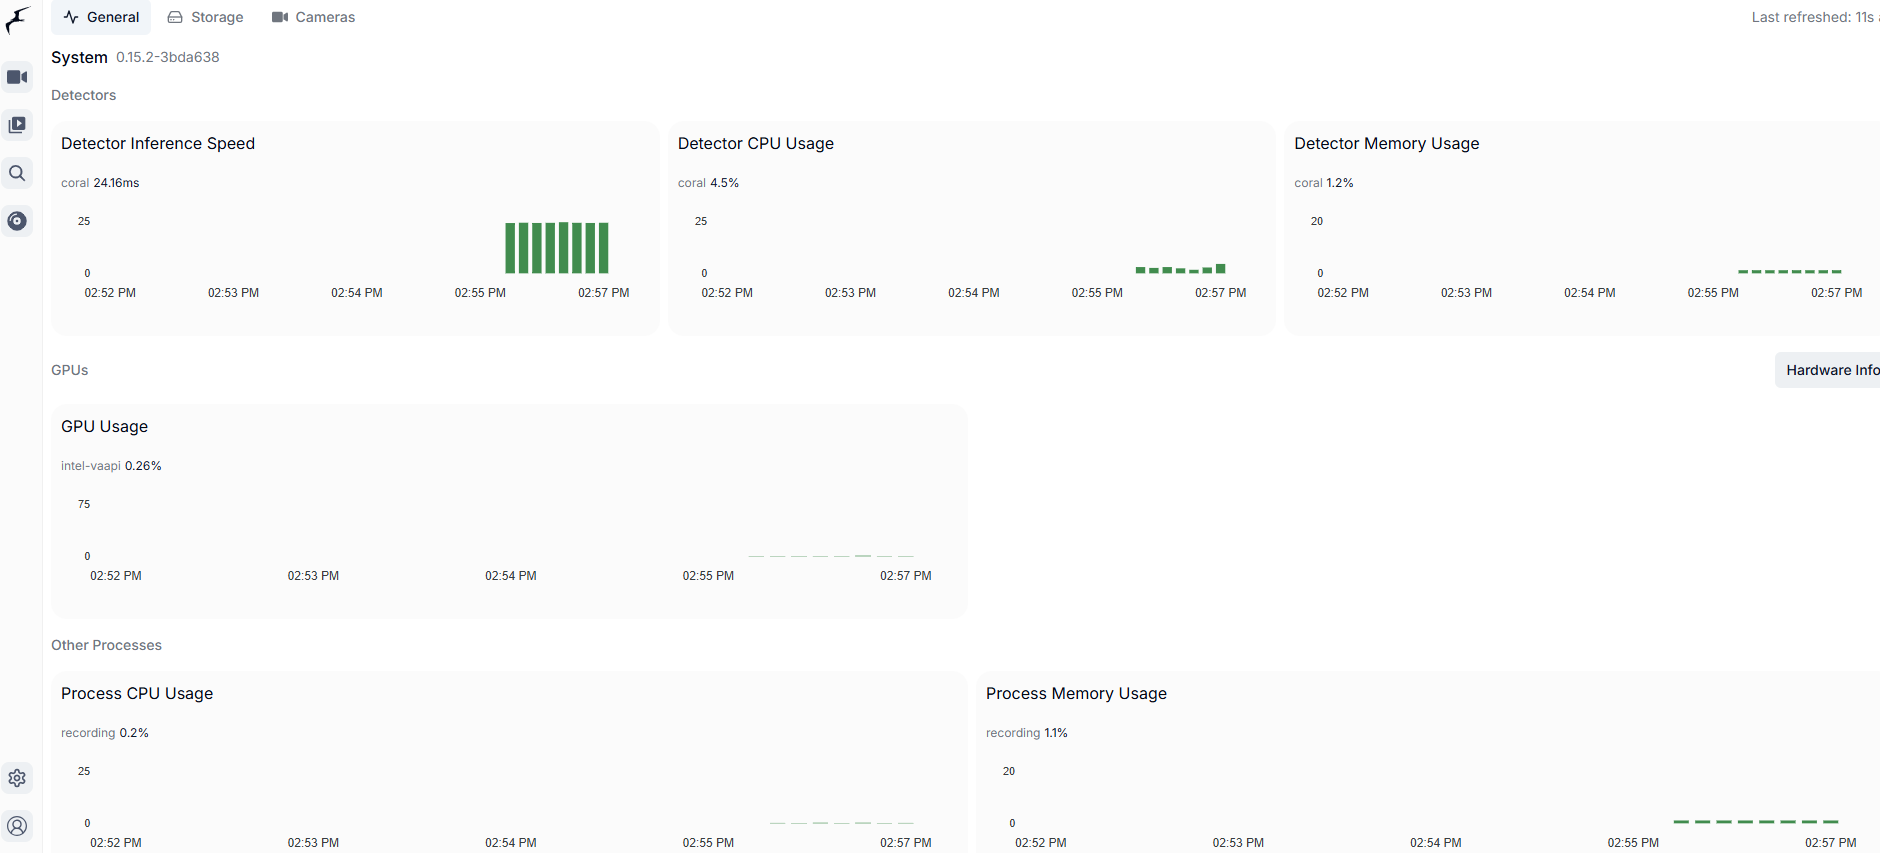Open Explore via the magnifier icon
This screenshot has width=1880, height=853.
pyautogui.click(x=17, y=173)
